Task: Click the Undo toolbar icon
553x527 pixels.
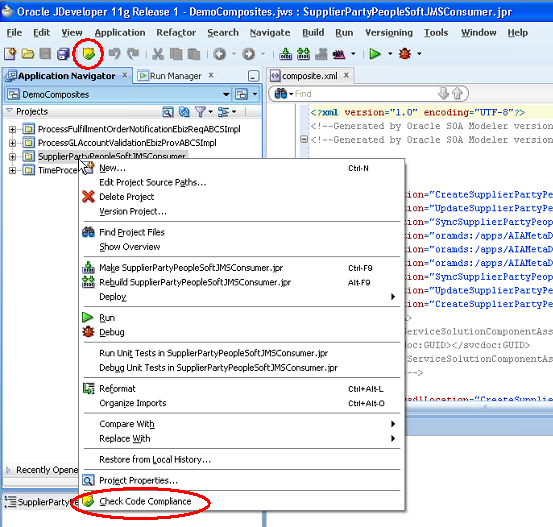Action: (114, 54)
